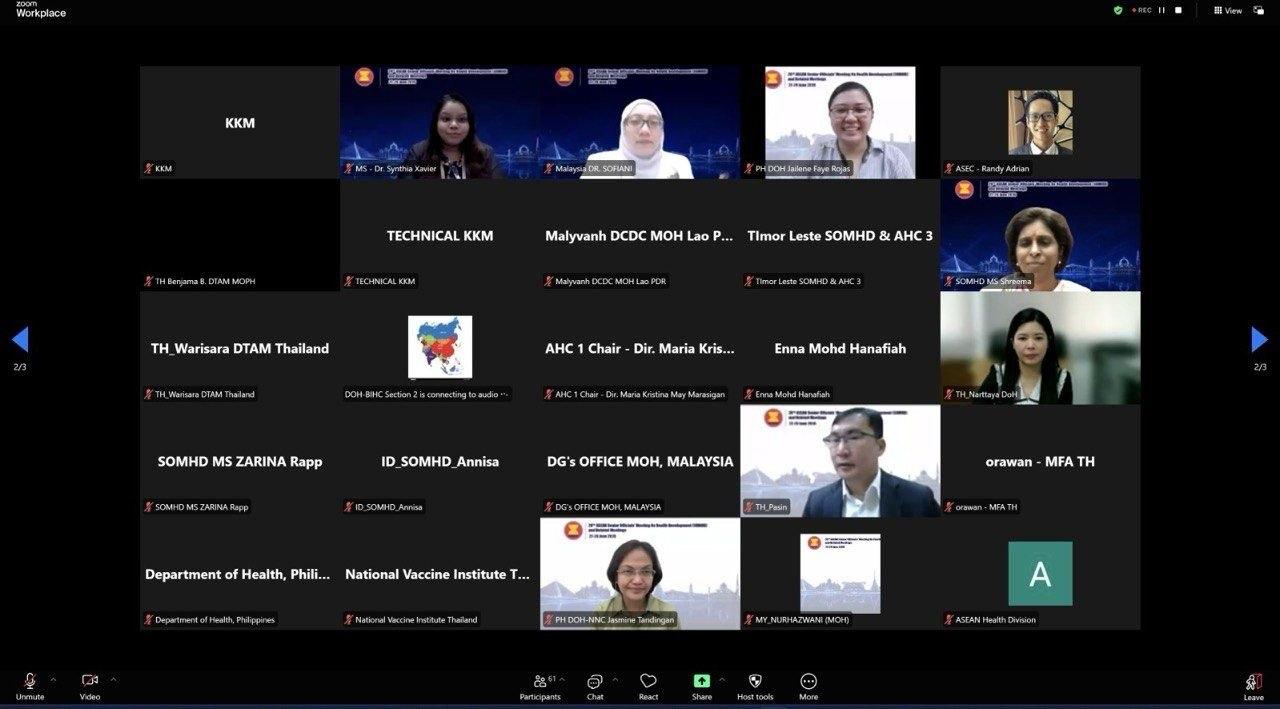Select DG's OFFICE MOH, MALAYSIA tile
The height and width of the screenshot is (709, 1280).
click(x=640, y=461)
